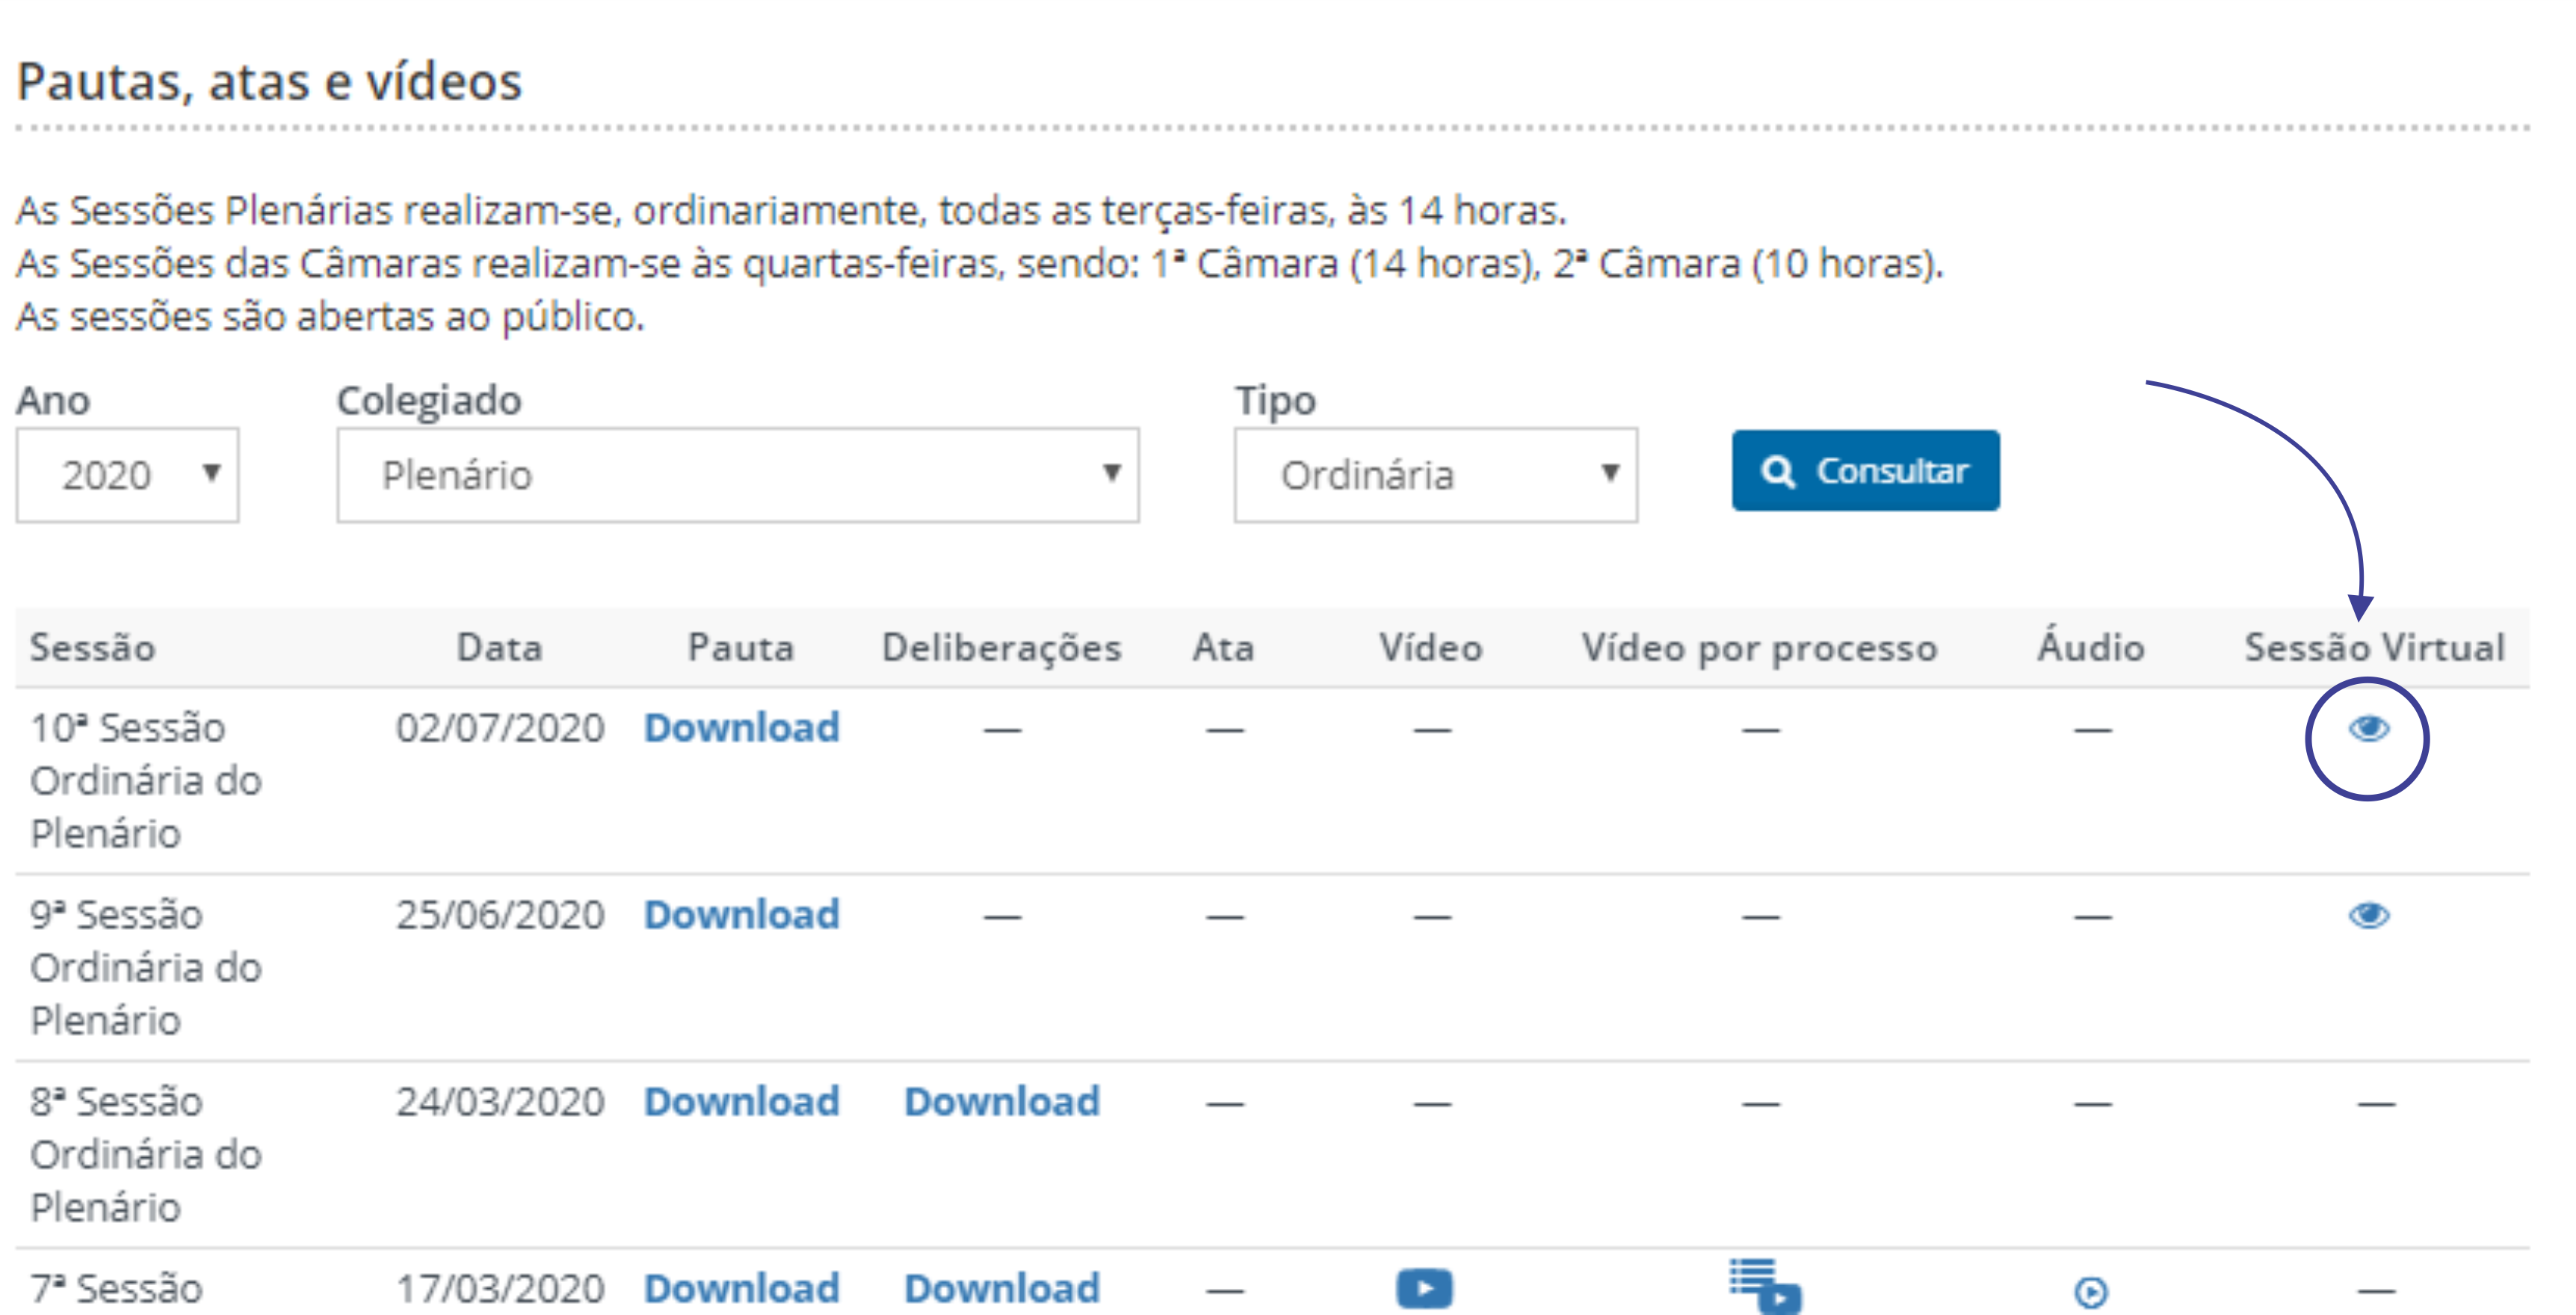Open the Ano dropdown showing 2020

(x=127, y=475)
